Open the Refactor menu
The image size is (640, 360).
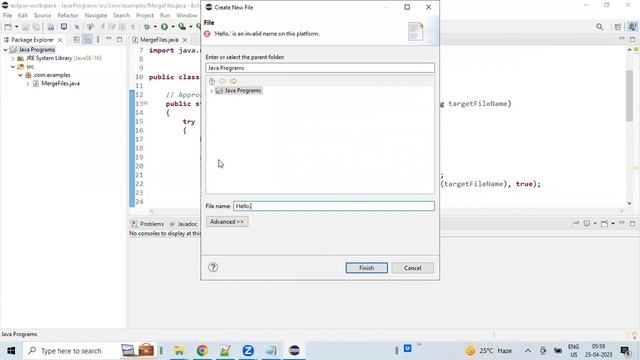(x=68, y=16)
